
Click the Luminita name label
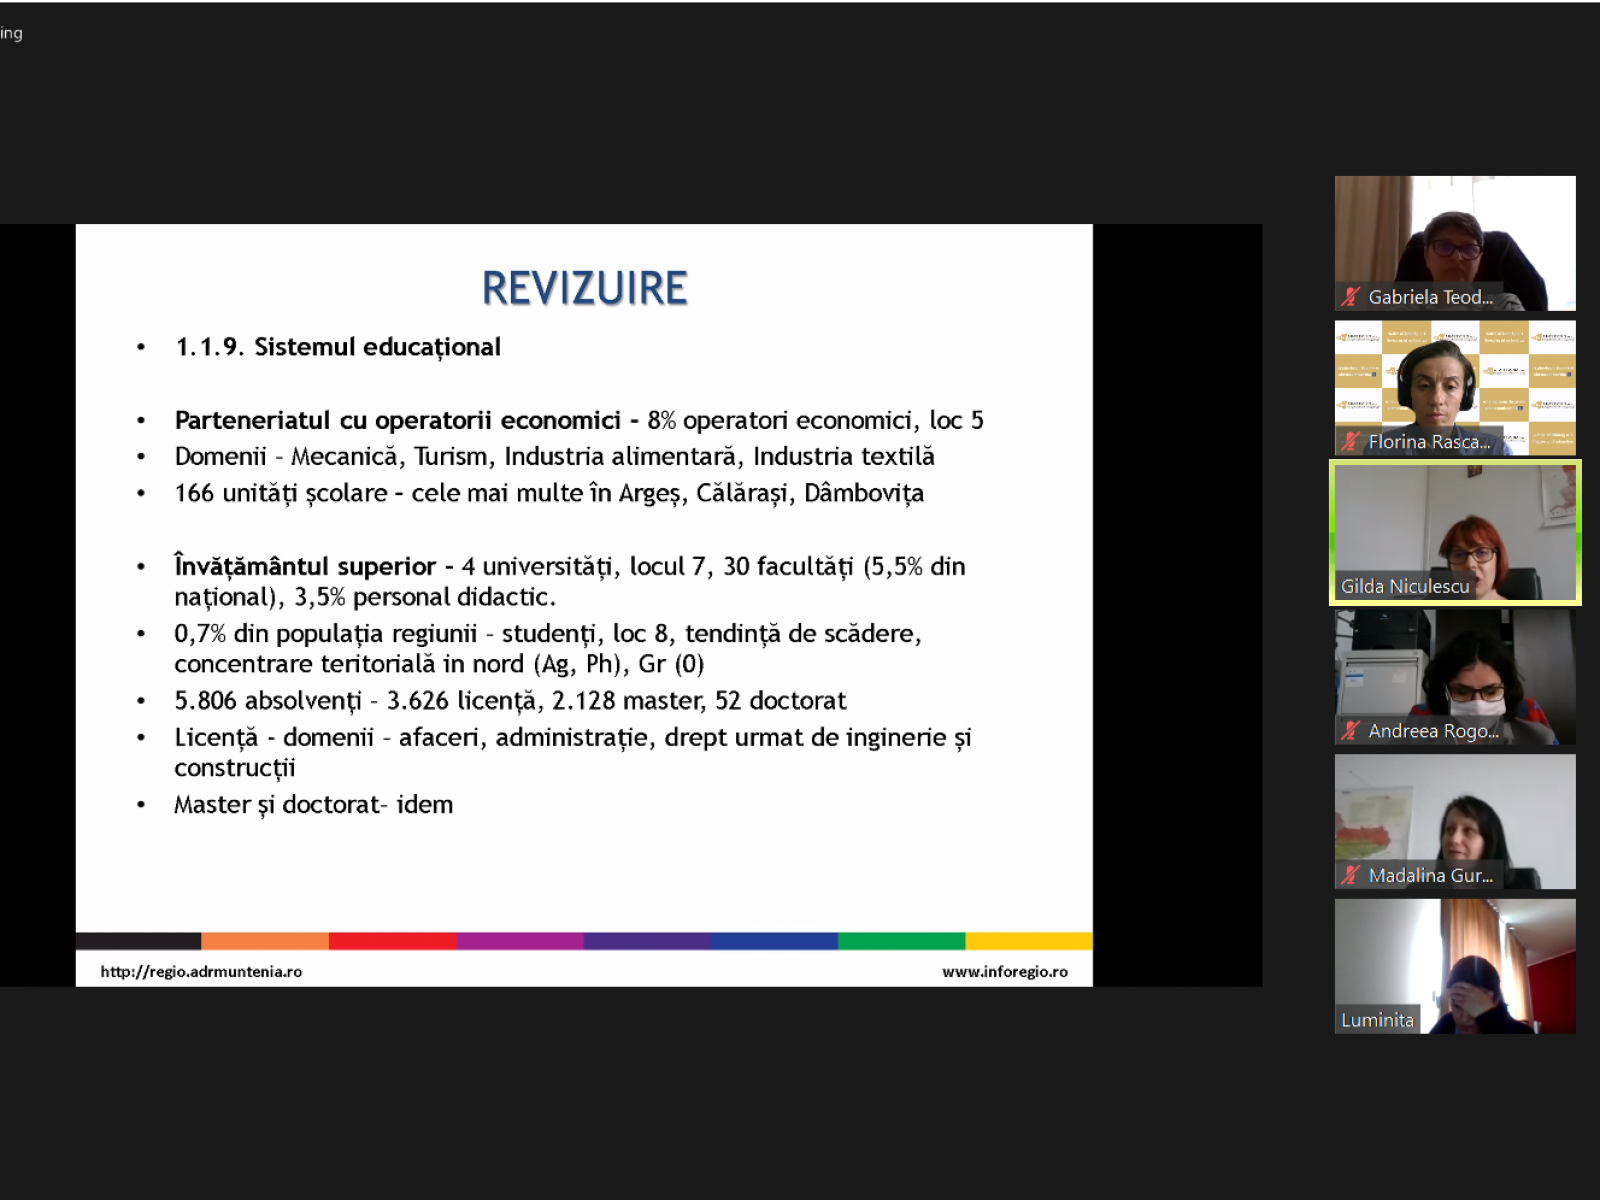coord(1377,1020)
